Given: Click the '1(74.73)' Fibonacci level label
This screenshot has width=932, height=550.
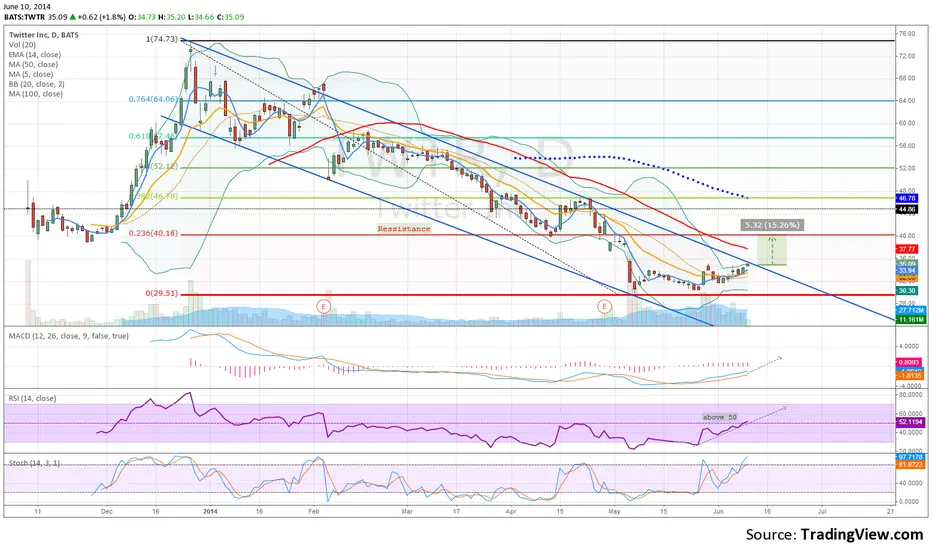Looking at the screenshot, I should coord(162,39).
